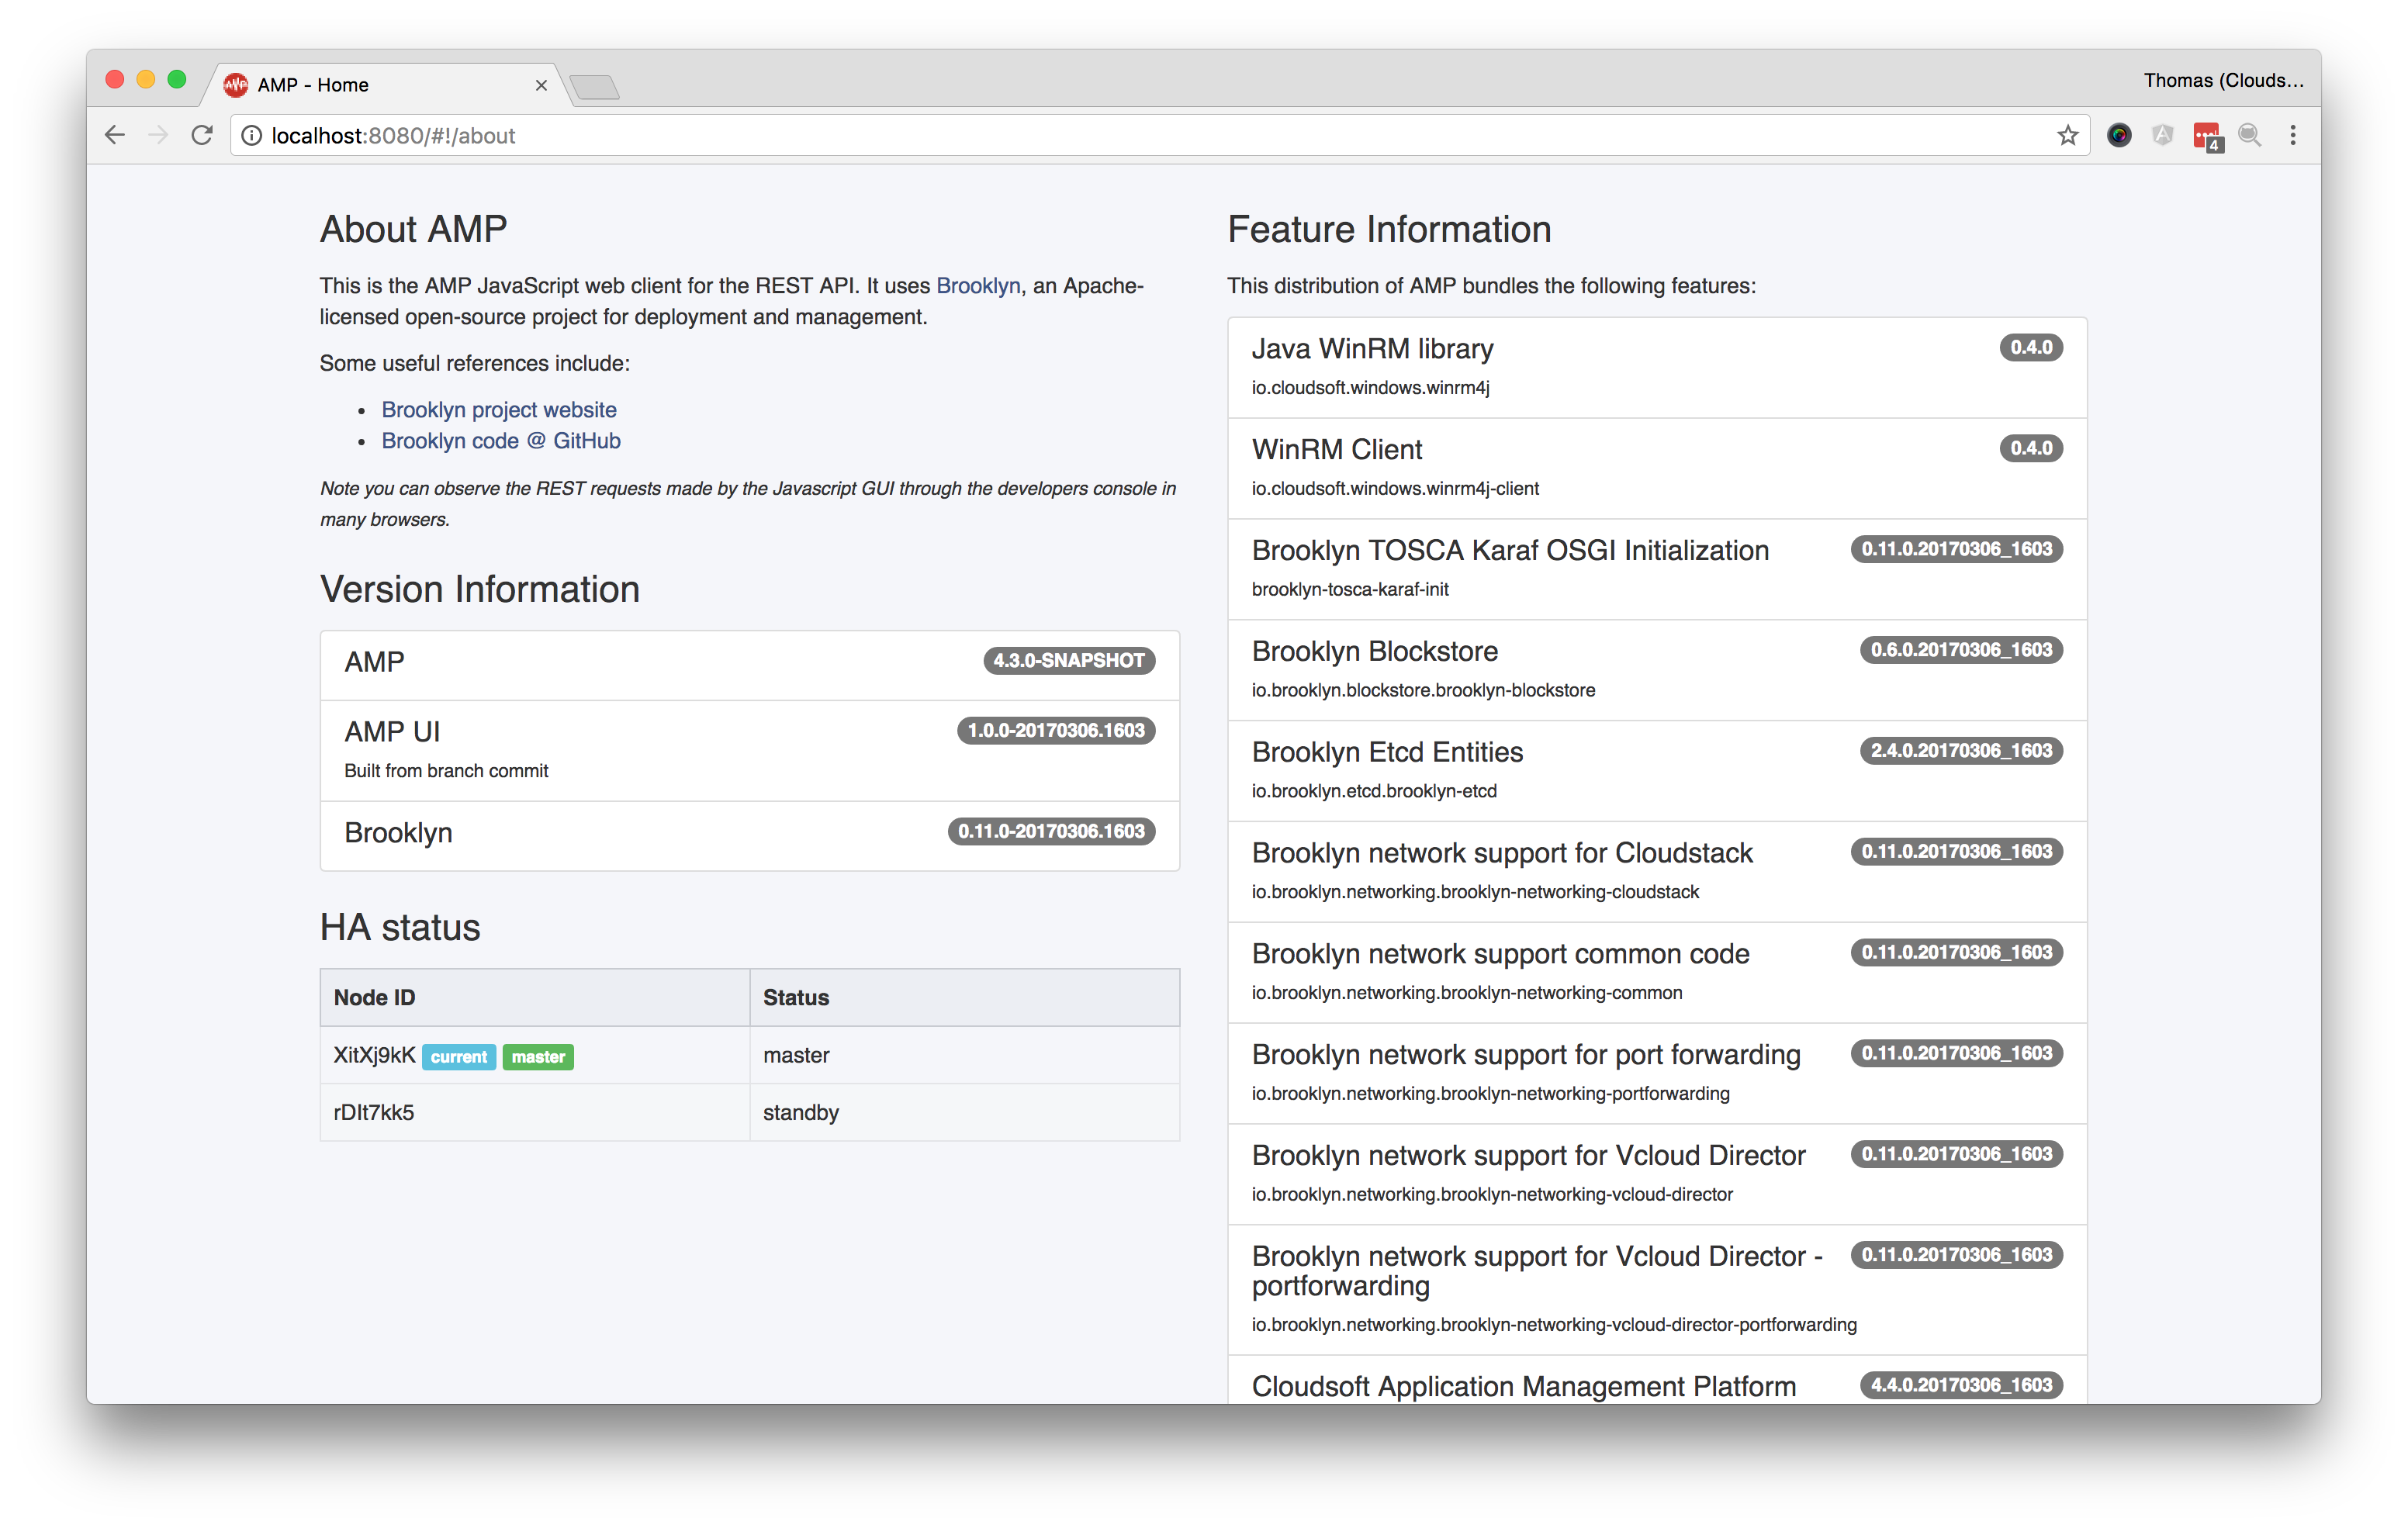The height and width of the screenshot is (1528, 2408).
Task: Click the 'master' status cell of XitXj9kK
Action: click(964, 1055)
